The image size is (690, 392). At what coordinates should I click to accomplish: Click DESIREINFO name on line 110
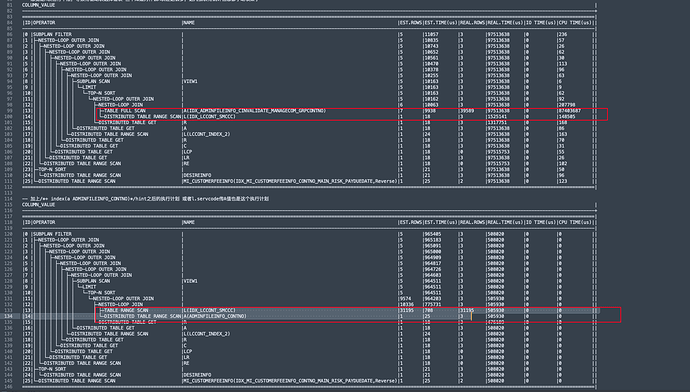197,175
